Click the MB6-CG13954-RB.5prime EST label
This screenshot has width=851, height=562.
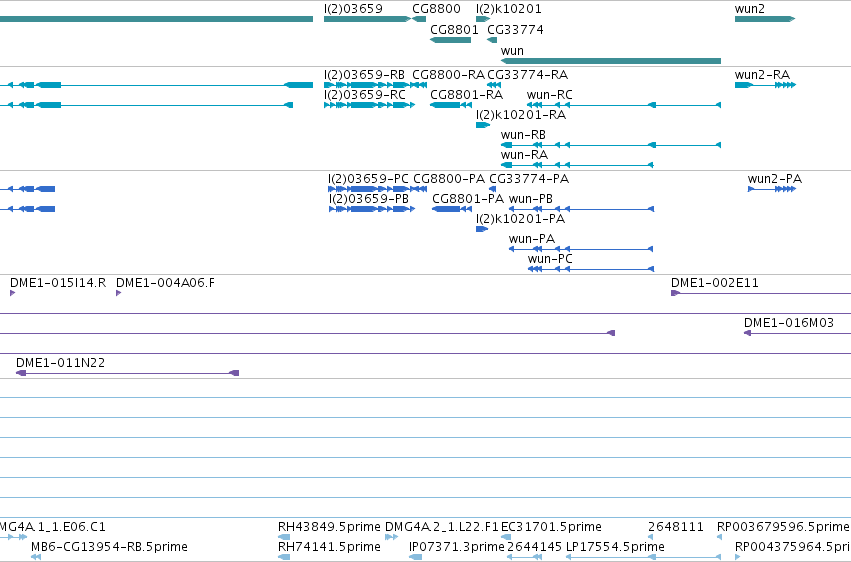click(109, 547)
